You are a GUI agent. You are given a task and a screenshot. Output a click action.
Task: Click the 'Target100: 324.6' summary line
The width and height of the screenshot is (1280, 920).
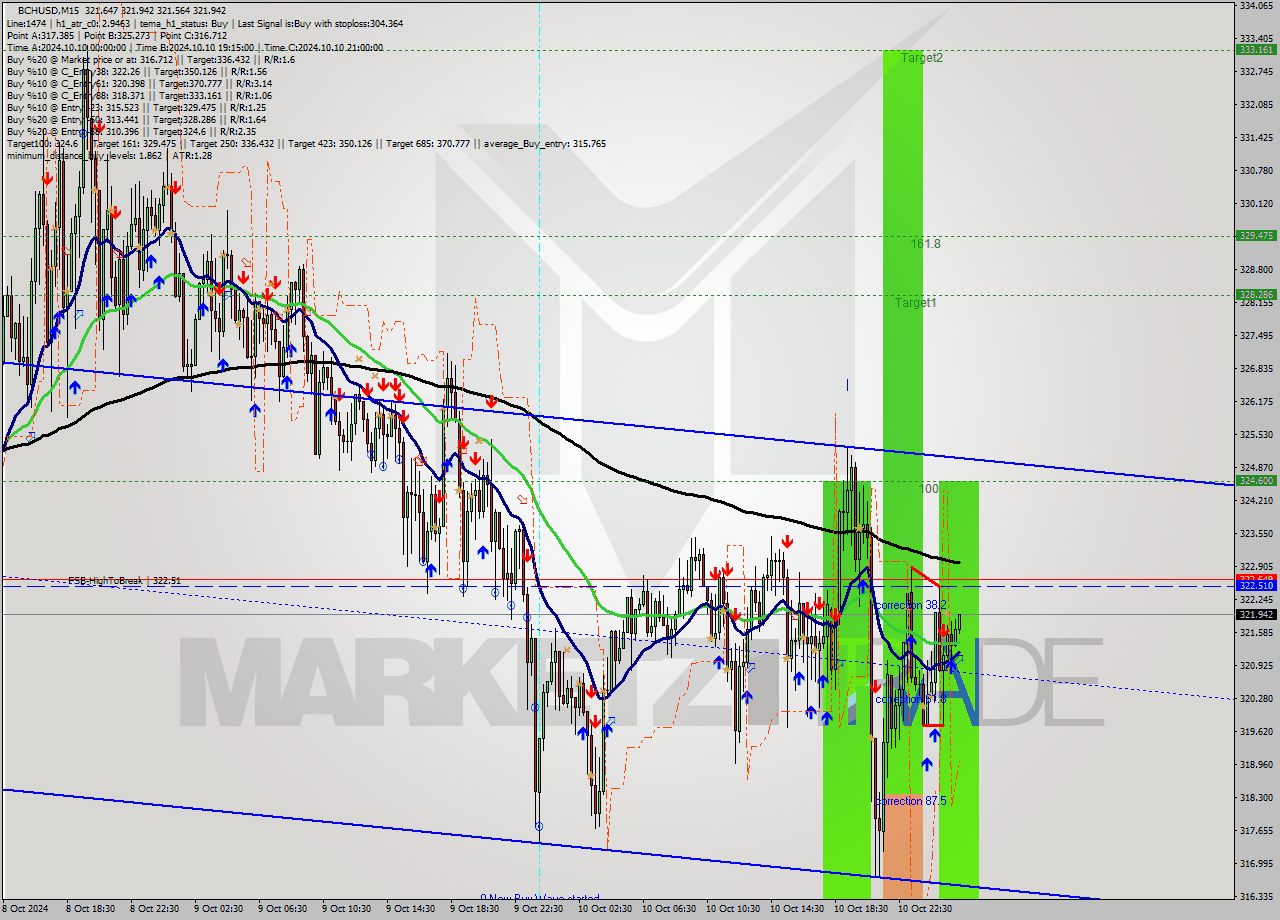[305, 143]
